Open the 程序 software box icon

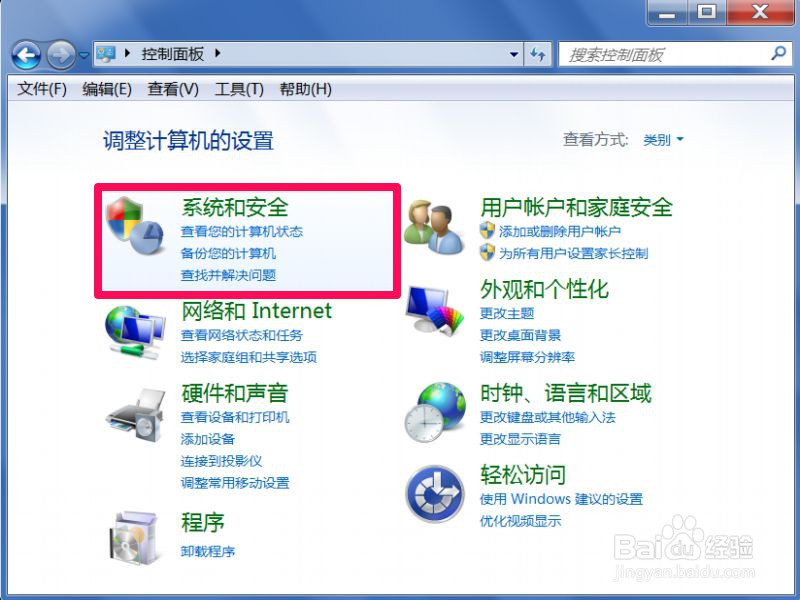pos(134,538)
